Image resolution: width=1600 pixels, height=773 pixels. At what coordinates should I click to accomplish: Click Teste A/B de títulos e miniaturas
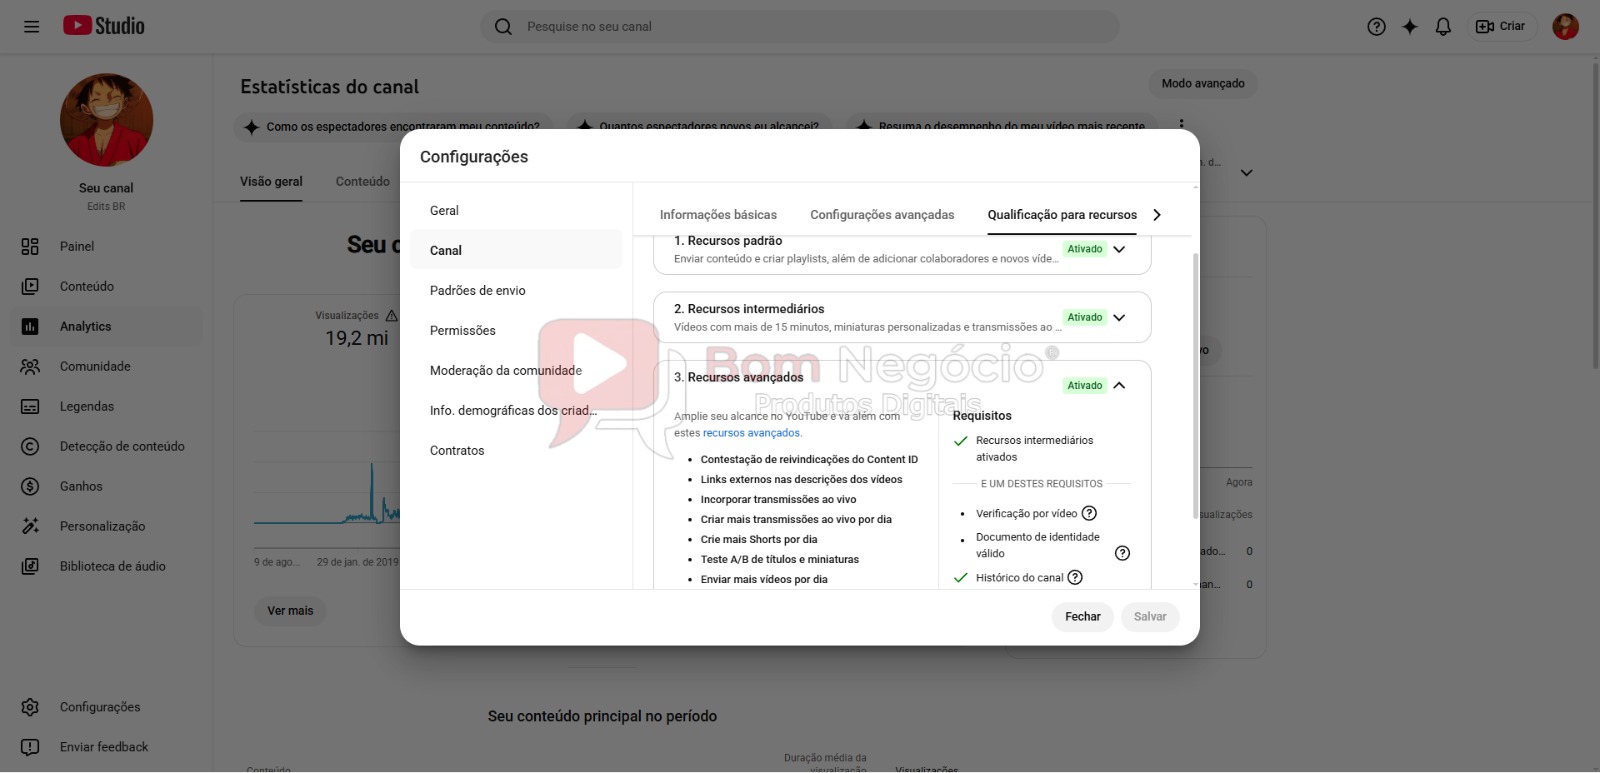tap(780, 559)
